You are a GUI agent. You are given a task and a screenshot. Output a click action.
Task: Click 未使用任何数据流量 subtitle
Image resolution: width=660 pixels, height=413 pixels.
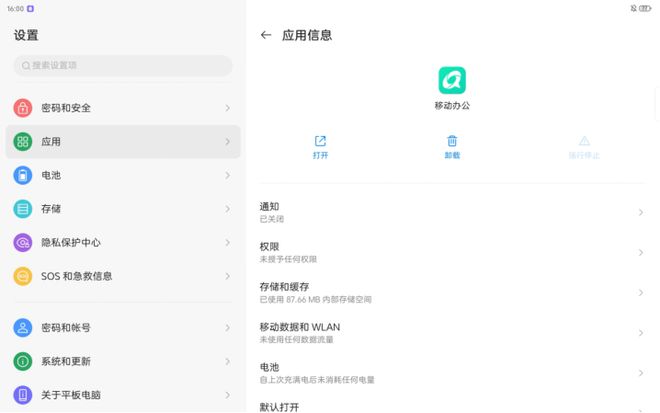click(x=296, y=339)
